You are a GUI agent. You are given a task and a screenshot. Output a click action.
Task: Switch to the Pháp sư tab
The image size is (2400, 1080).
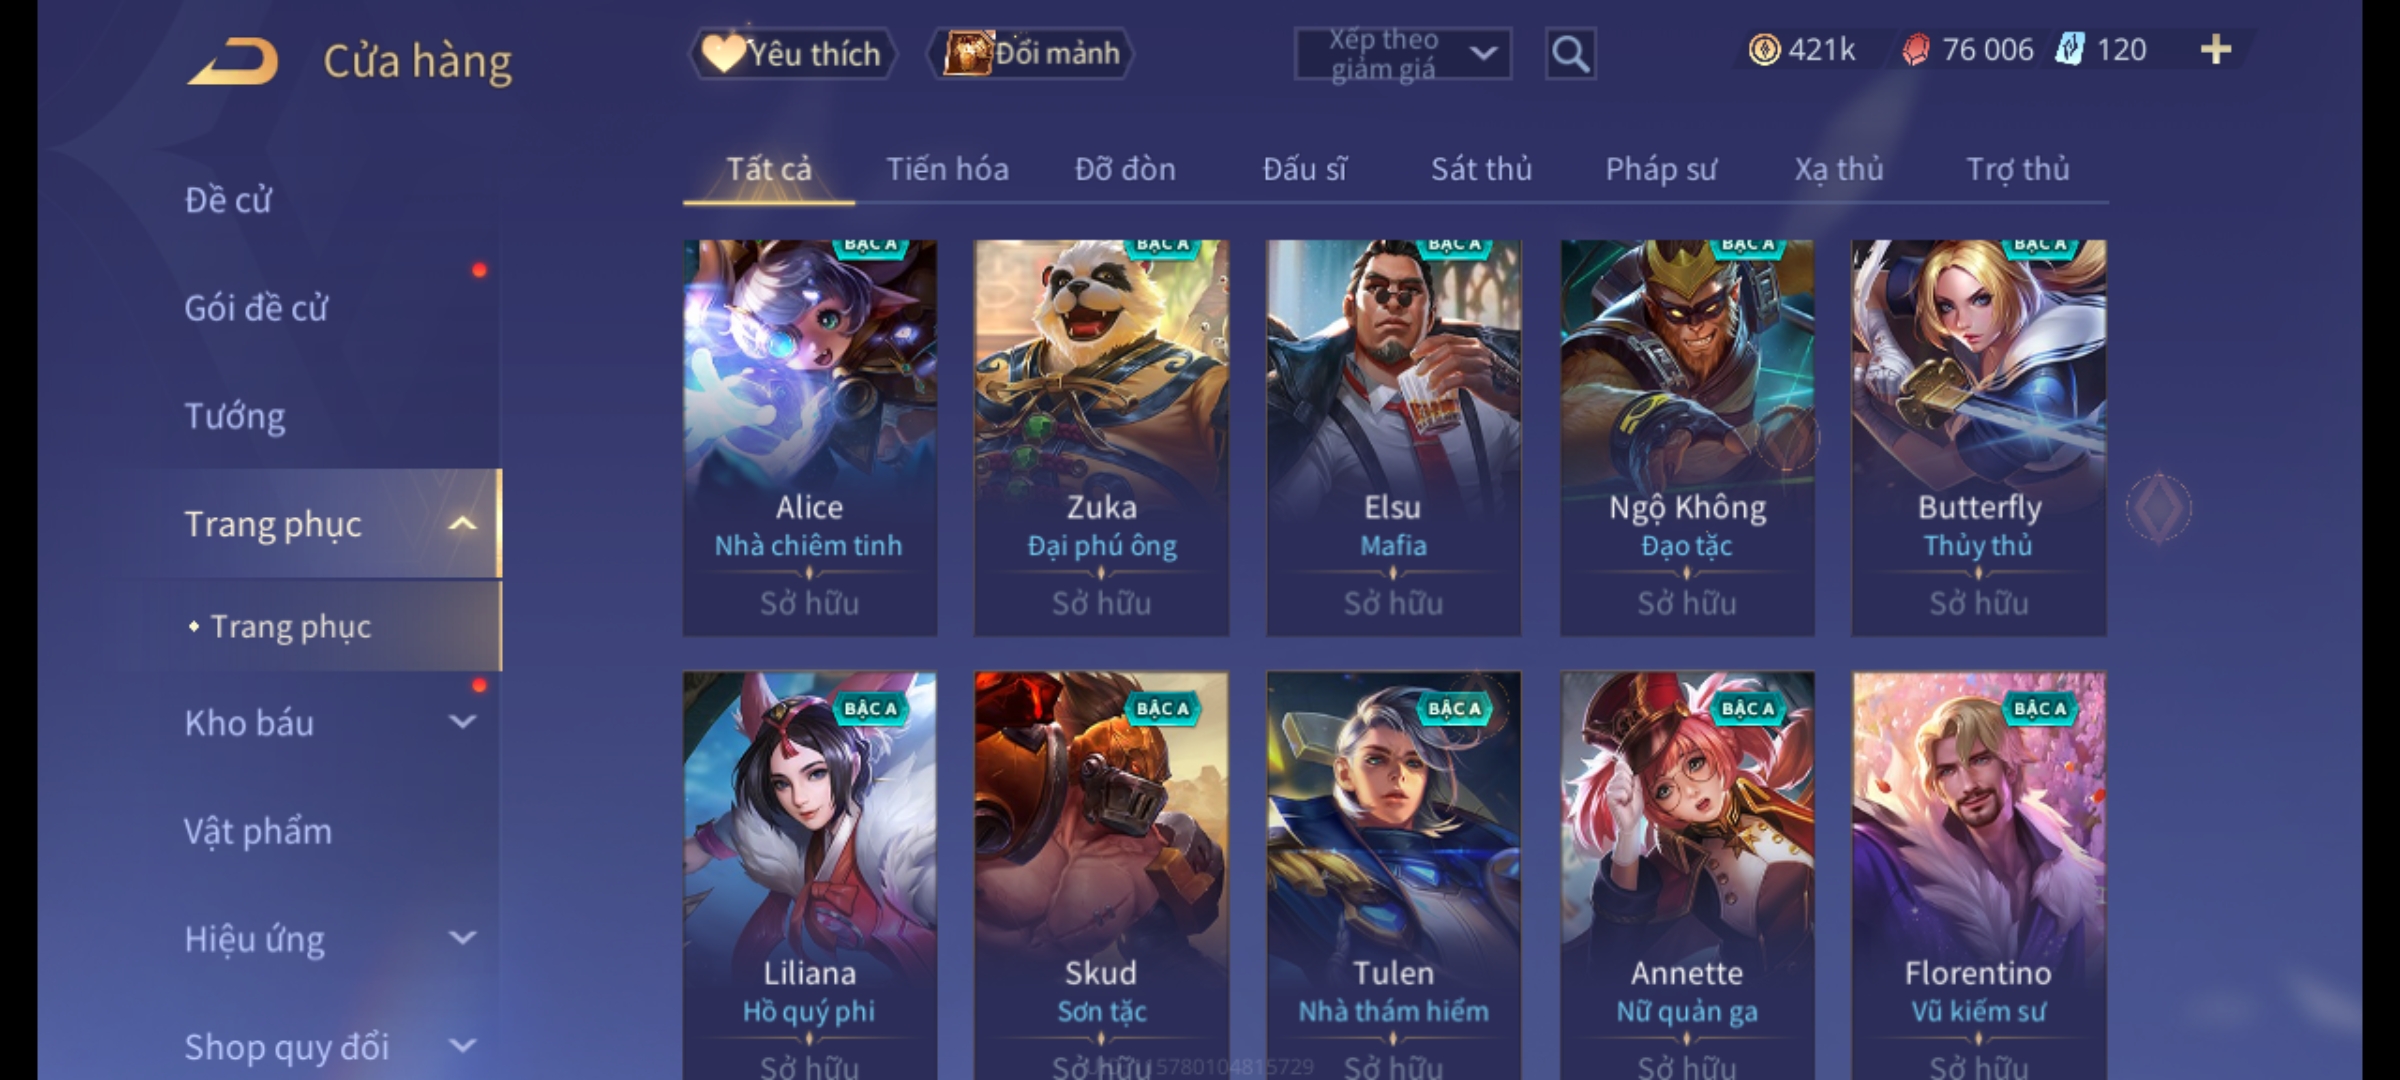coord(1661,169)
